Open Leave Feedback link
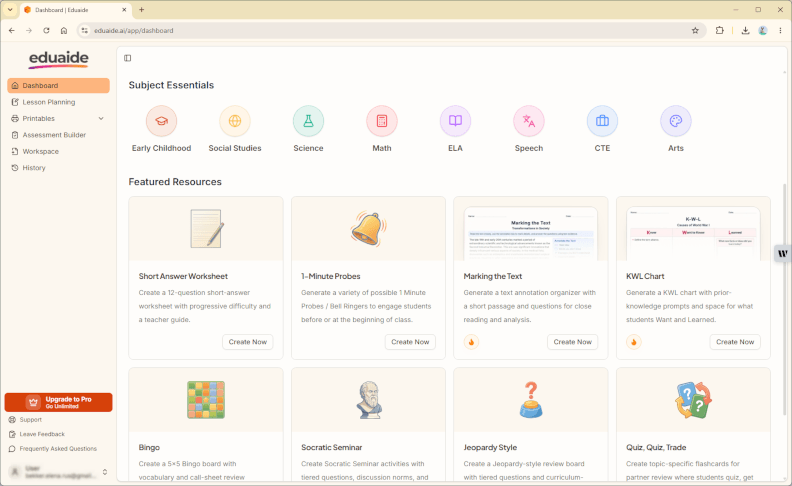Image resolution: width=792 pixels, height=486 pixels. point(37,434)
